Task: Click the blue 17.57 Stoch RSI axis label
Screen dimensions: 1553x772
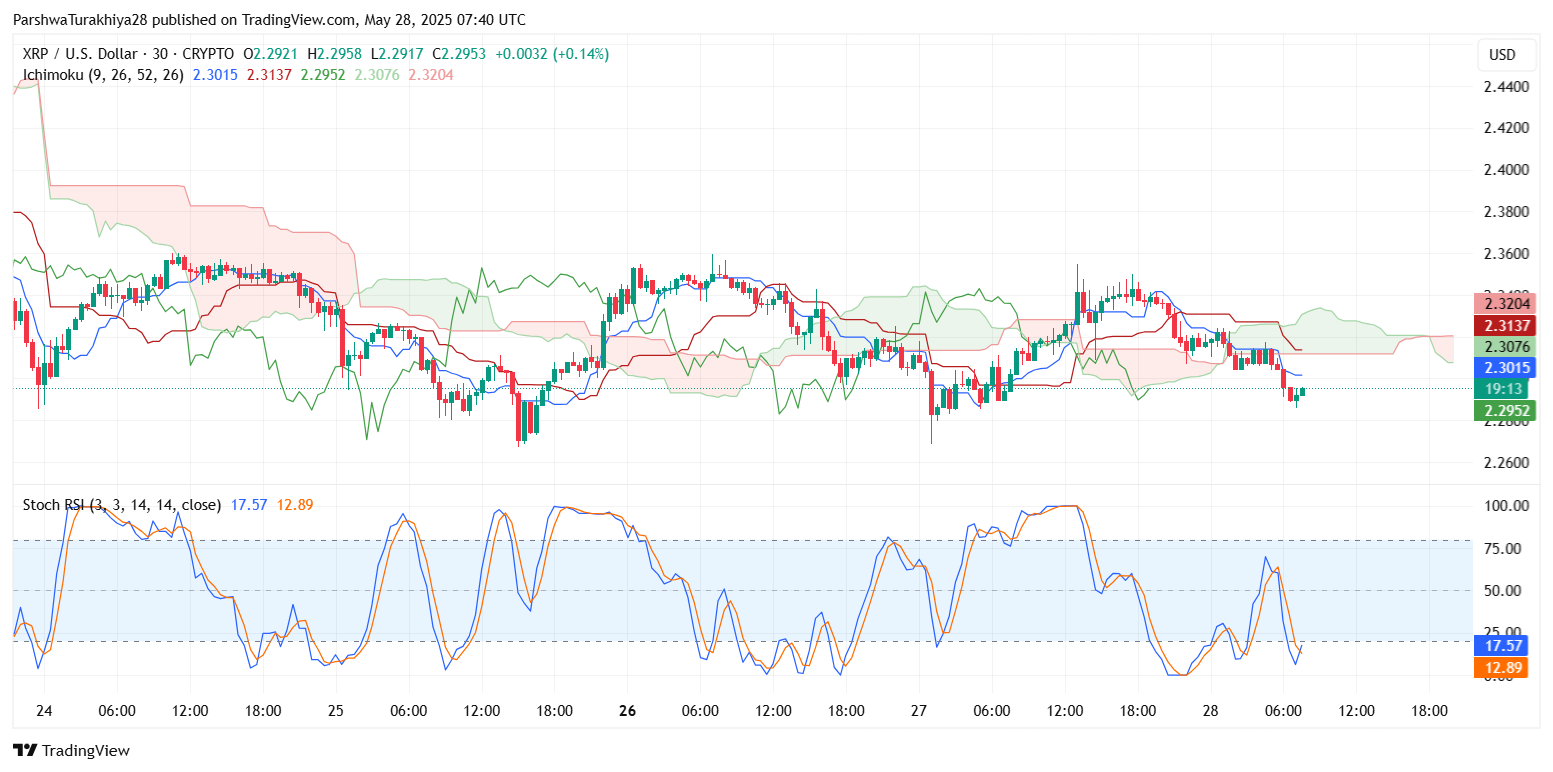Action: click(1502, 647)
